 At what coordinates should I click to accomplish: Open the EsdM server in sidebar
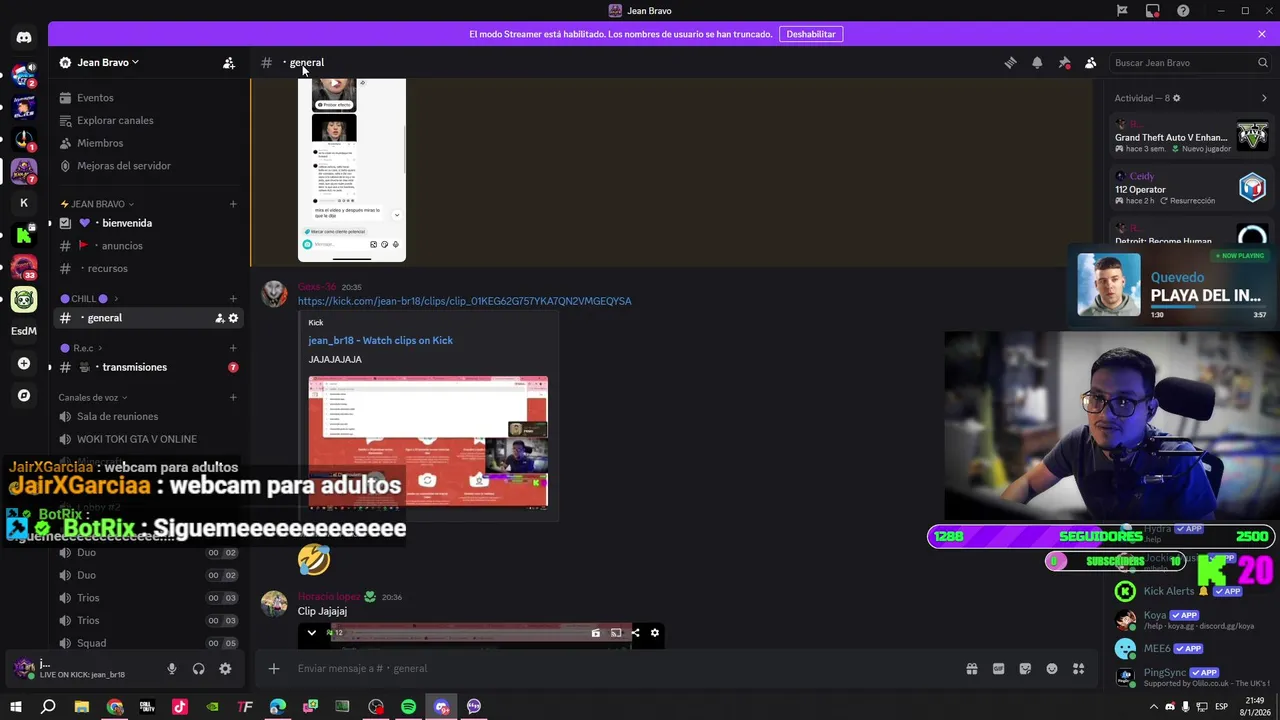[24, 331]
